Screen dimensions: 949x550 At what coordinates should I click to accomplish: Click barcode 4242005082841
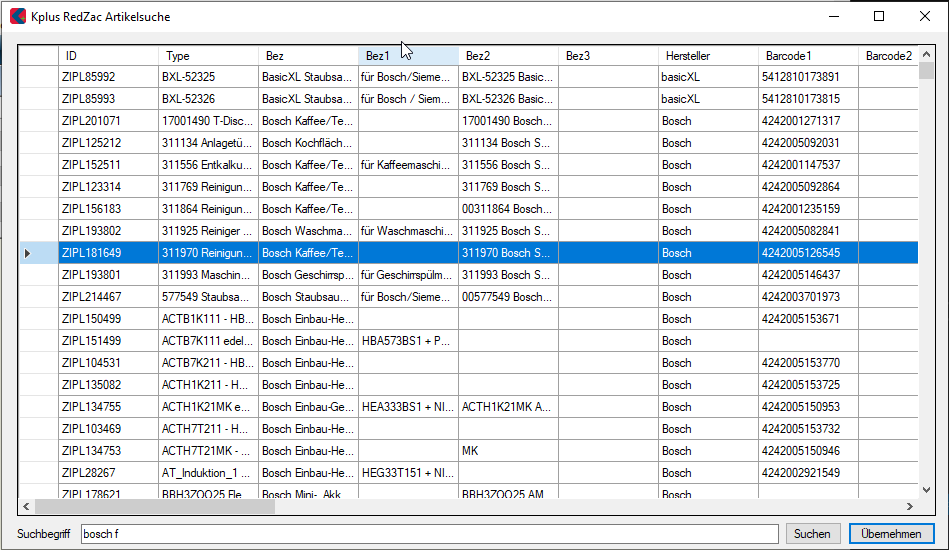coord(808,231)
